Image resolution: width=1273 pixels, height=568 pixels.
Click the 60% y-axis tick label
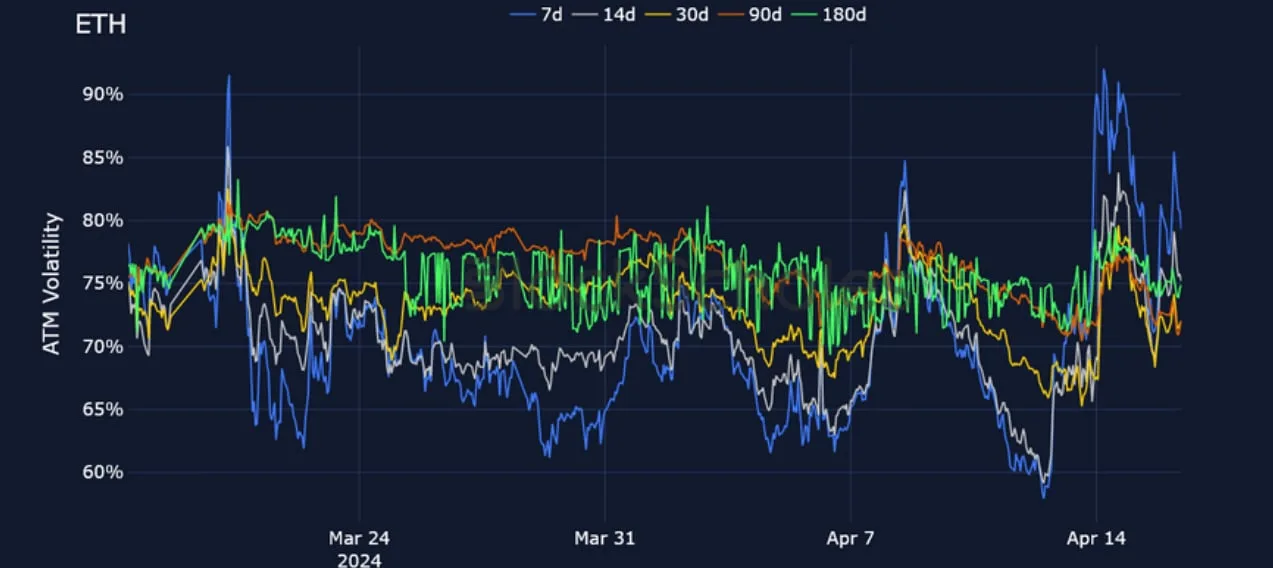click(101, 472)
